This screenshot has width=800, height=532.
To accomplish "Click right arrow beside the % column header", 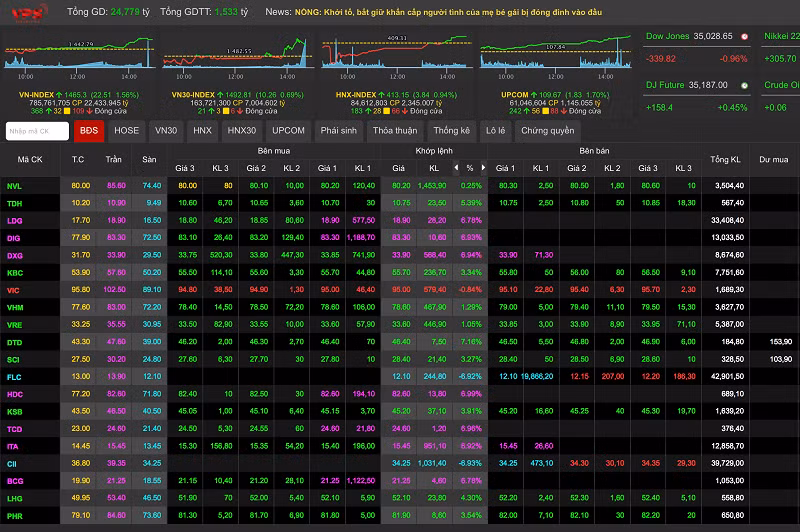I will pyautogui.click(x=484, y=168).
